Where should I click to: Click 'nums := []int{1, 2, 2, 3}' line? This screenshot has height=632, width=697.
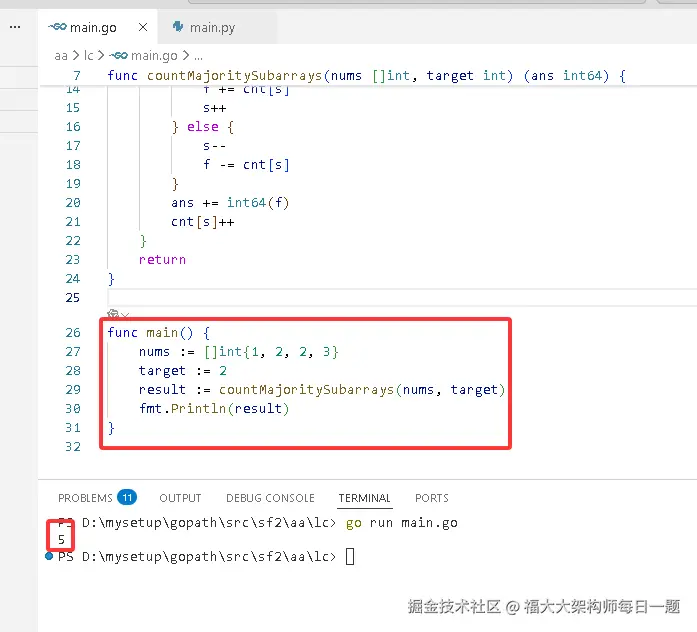[x=239, y=352]
